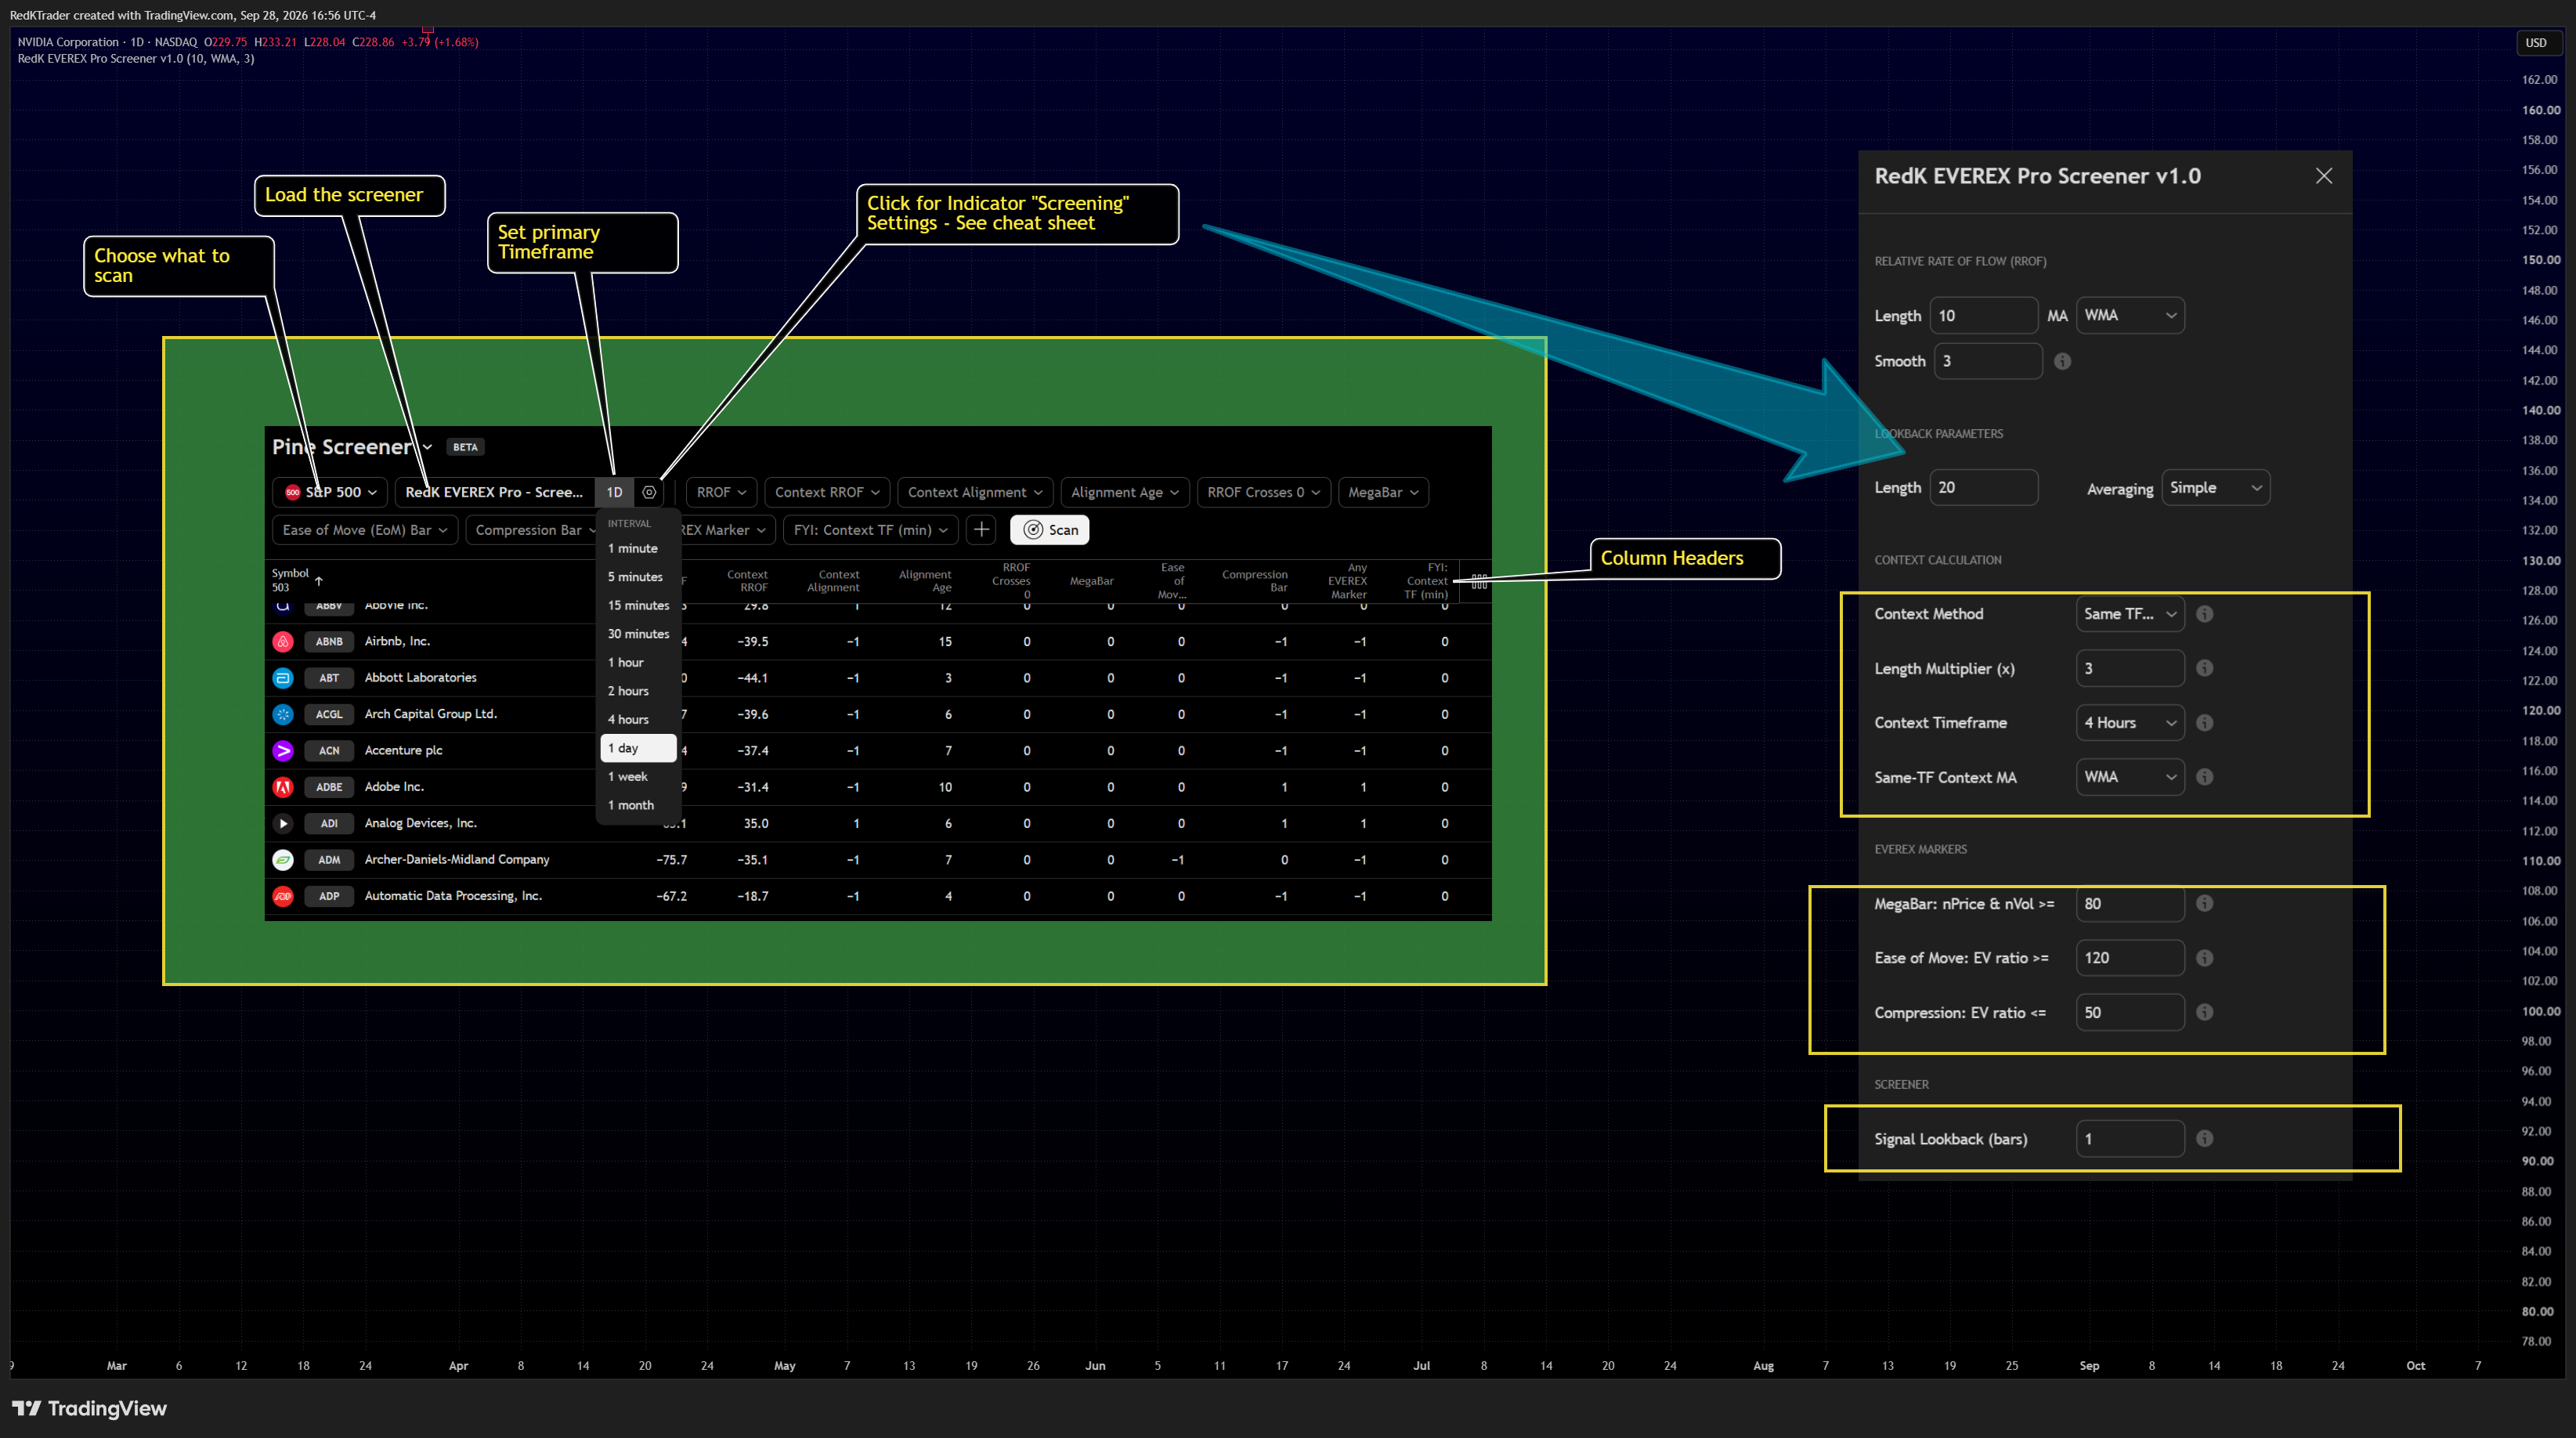
Task: Click the 1D timeframe button
Action: 614,492
